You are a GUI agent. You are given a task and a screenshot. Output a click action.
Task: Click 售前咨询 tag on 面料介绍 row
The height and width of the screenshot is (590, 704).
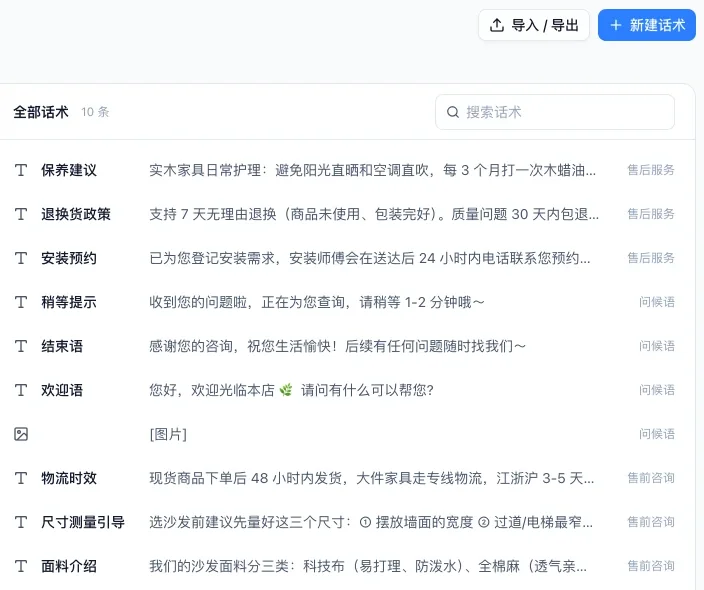point(651,566)
